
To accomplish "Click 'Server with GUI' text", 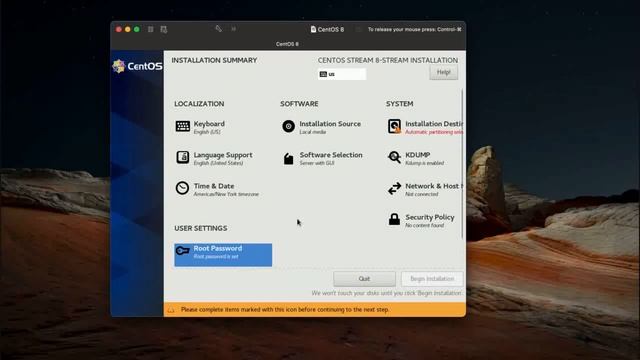I will point(317,163).
